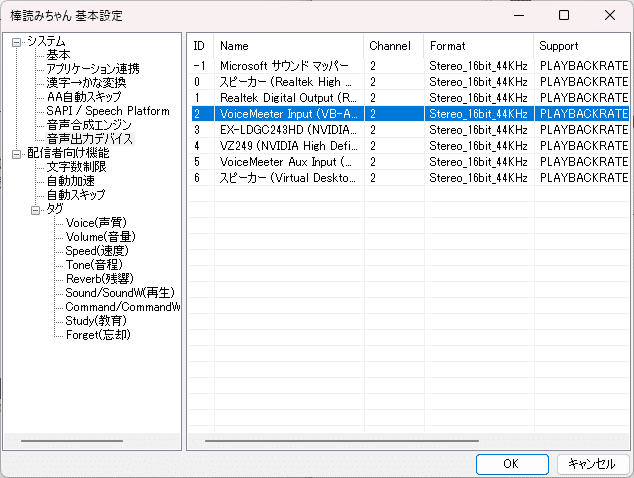
Task: Select VoiceMeeter Aux Input device row
Action: tap(408, 162)
